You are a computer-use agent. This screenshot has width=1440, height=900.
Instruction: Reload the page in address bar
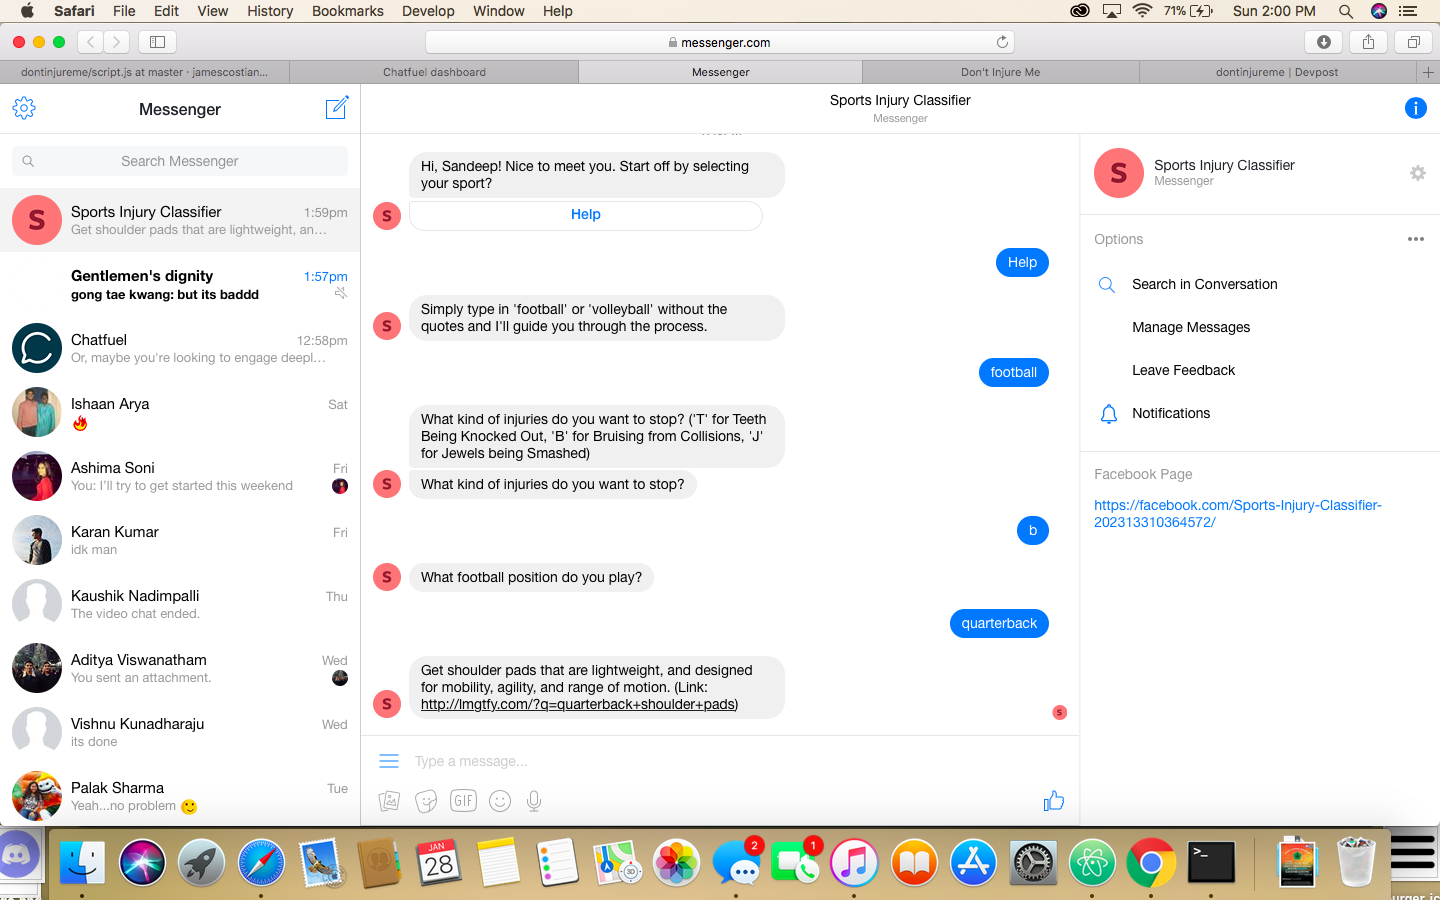tap(1001, 42)
